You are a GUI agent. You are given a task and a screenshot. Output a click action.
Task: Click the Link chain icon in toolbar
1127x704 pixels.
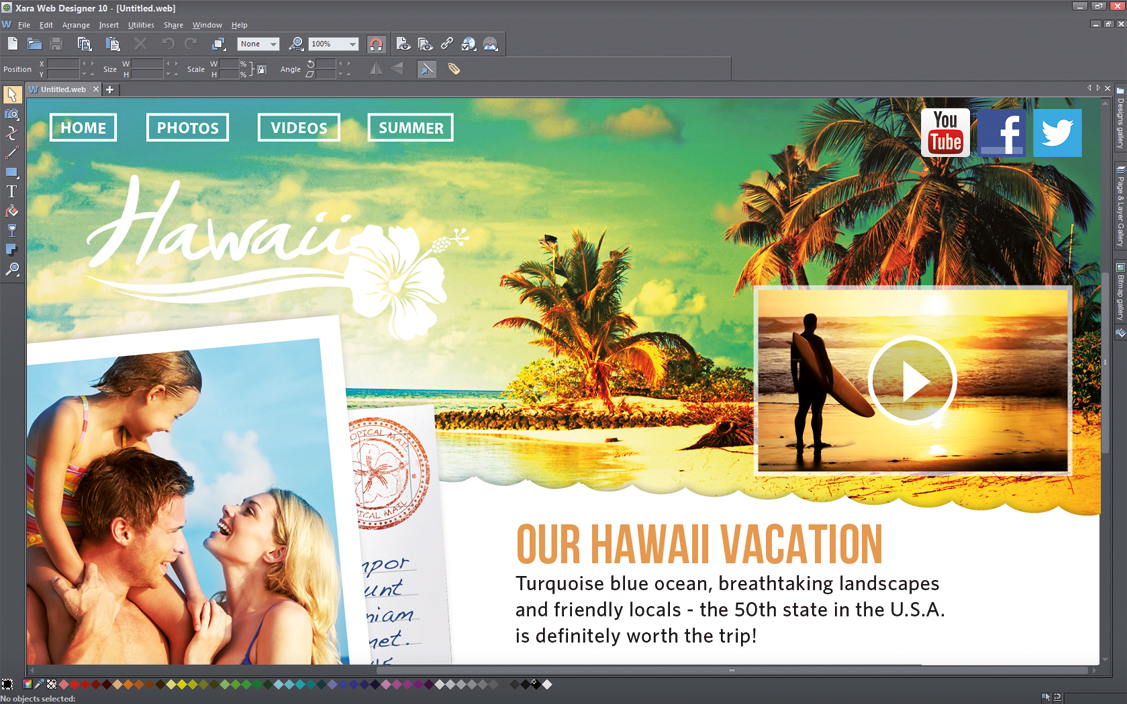(x=447, y=44)
